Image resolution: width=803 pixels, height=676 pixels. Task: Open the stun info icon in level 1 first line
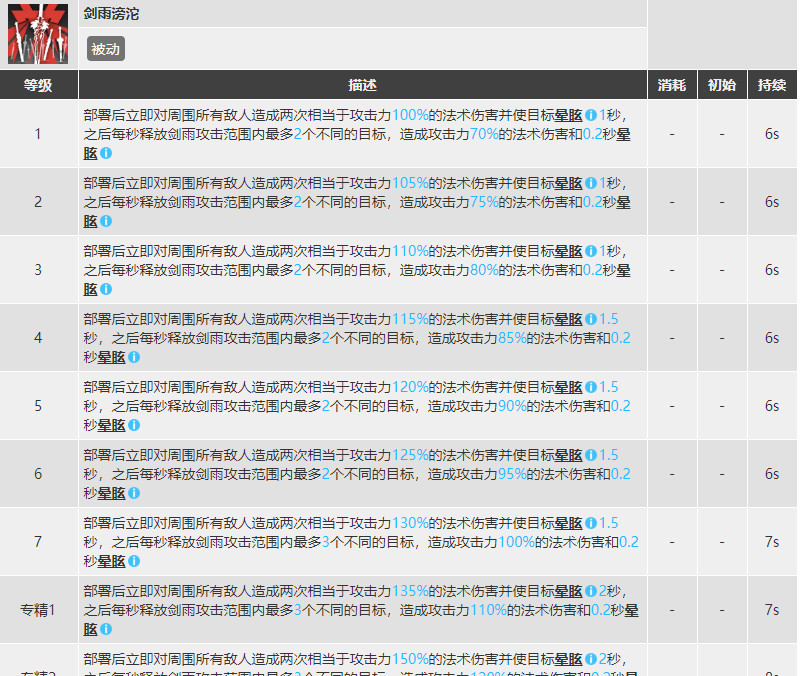coord(591,115)
